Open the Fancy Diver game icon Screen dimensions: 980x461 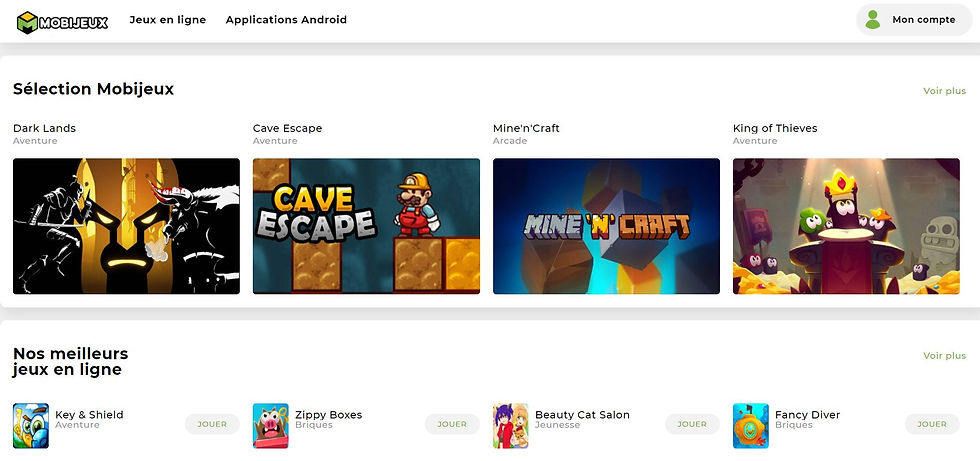[x=751, y=425]
